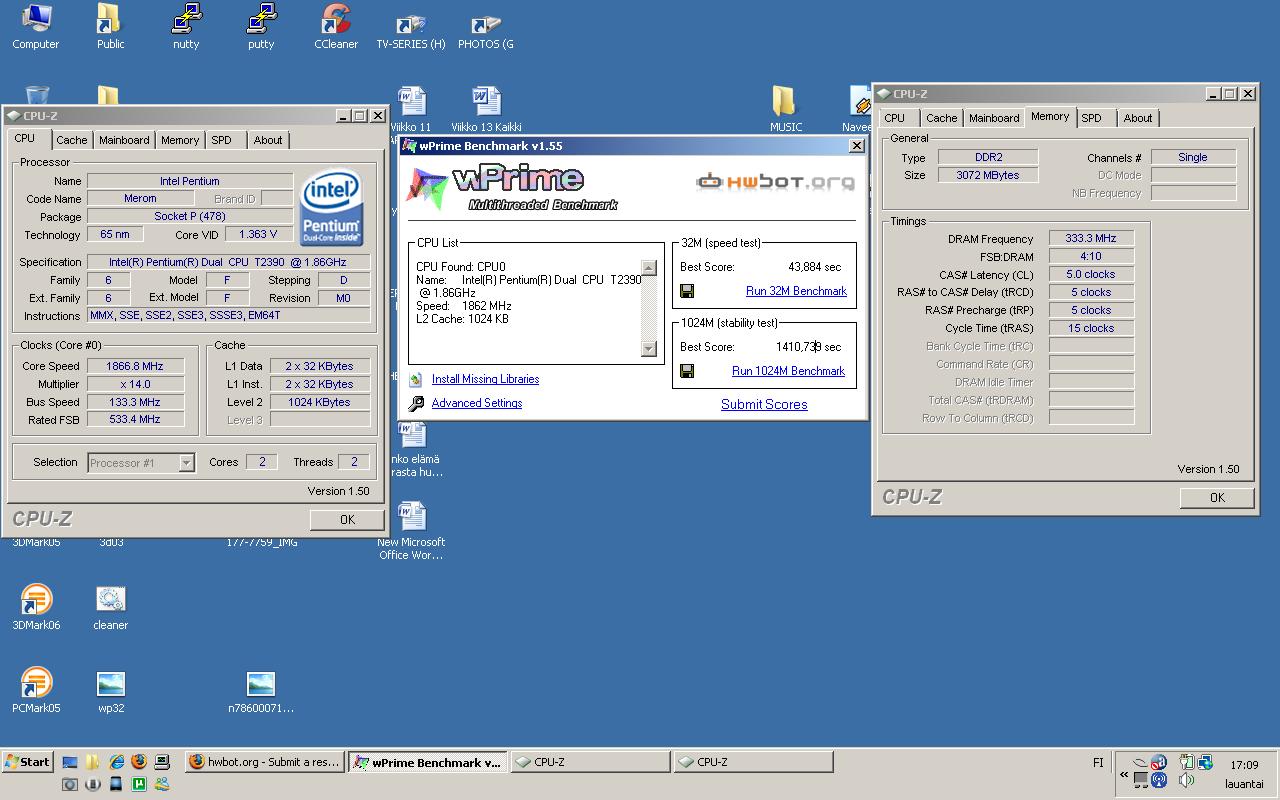The width and height of the screenshot is (1280, 800).
Task: Expand hidden tray icons with chevron
Action: click(x=1124, y=775)
